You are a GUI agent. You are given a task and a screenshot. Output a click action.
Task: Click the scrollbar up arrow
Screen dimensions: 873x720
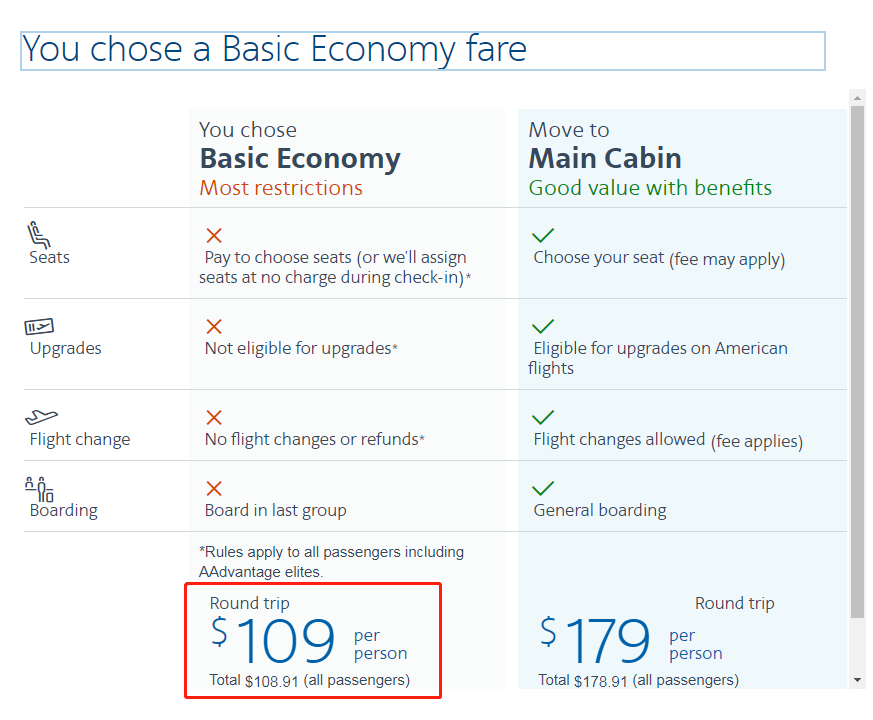857,97
